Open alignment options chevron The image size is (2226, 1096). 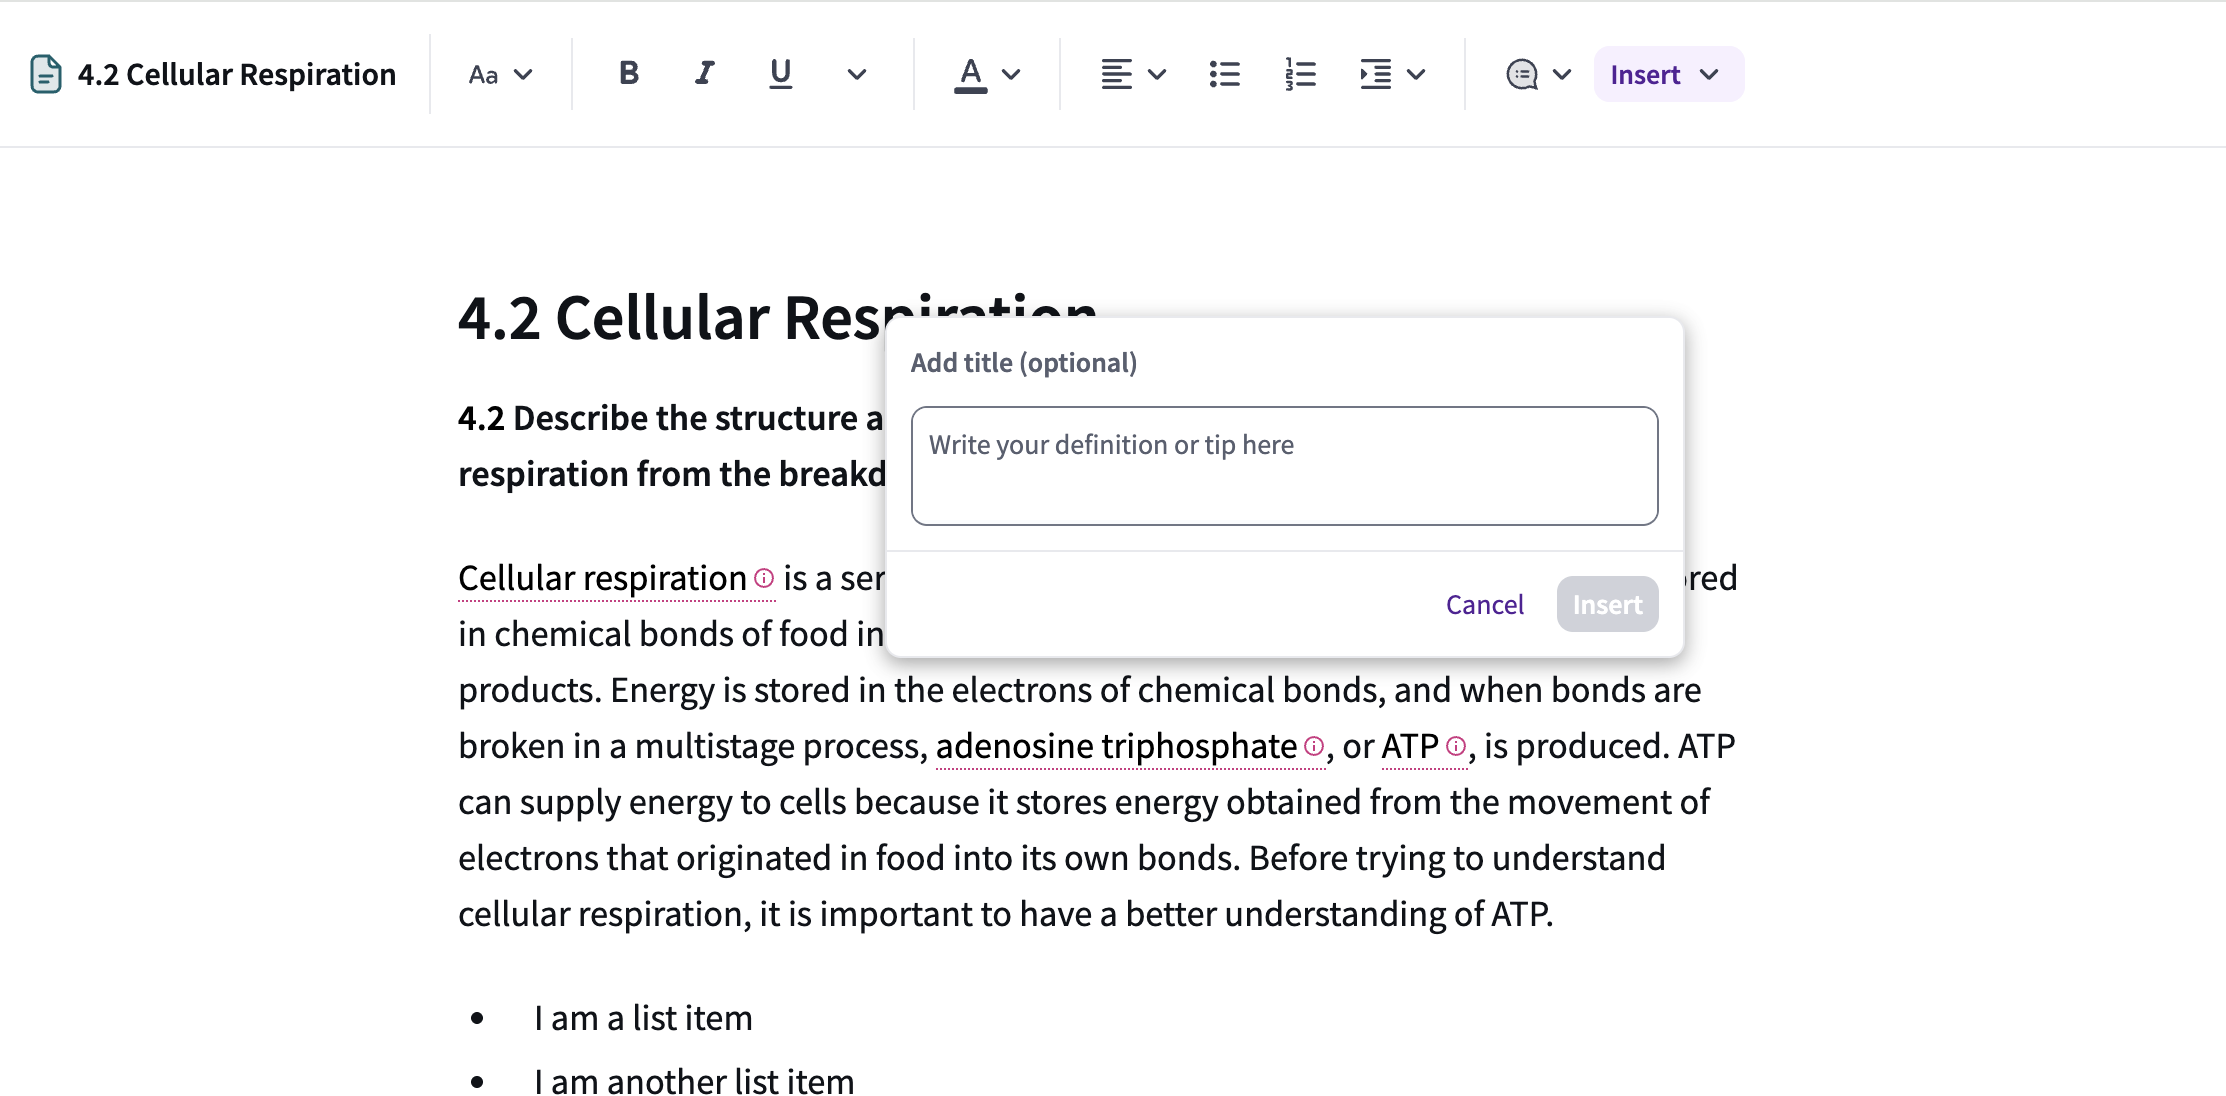click(1157, 74)
